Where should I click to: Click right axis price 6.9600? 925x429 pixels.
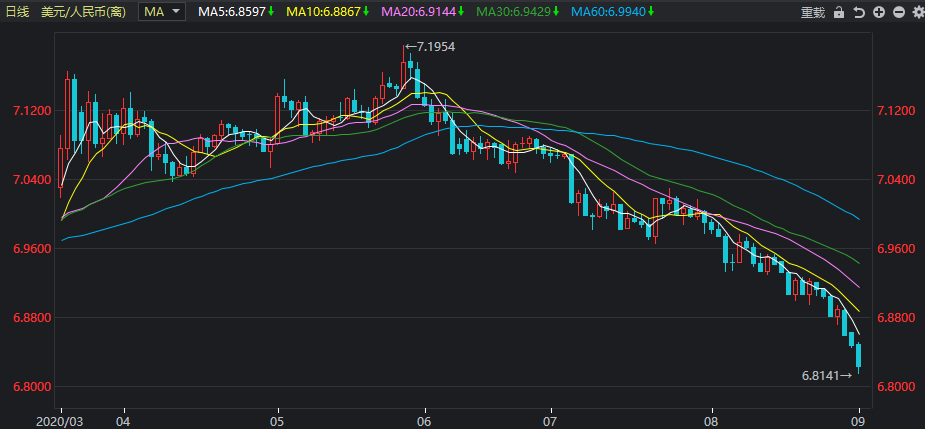897,248
